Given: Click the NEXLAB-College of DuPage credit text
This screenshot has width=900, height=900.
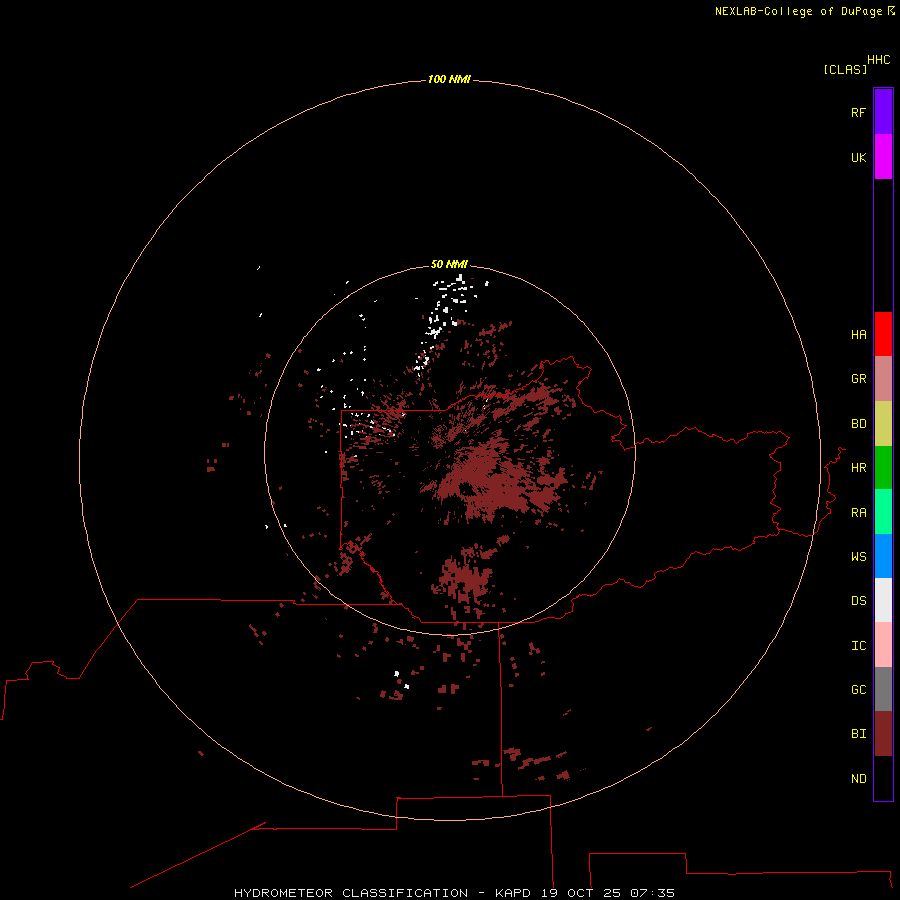Looking at the screenshot, I should pos(798,11).
